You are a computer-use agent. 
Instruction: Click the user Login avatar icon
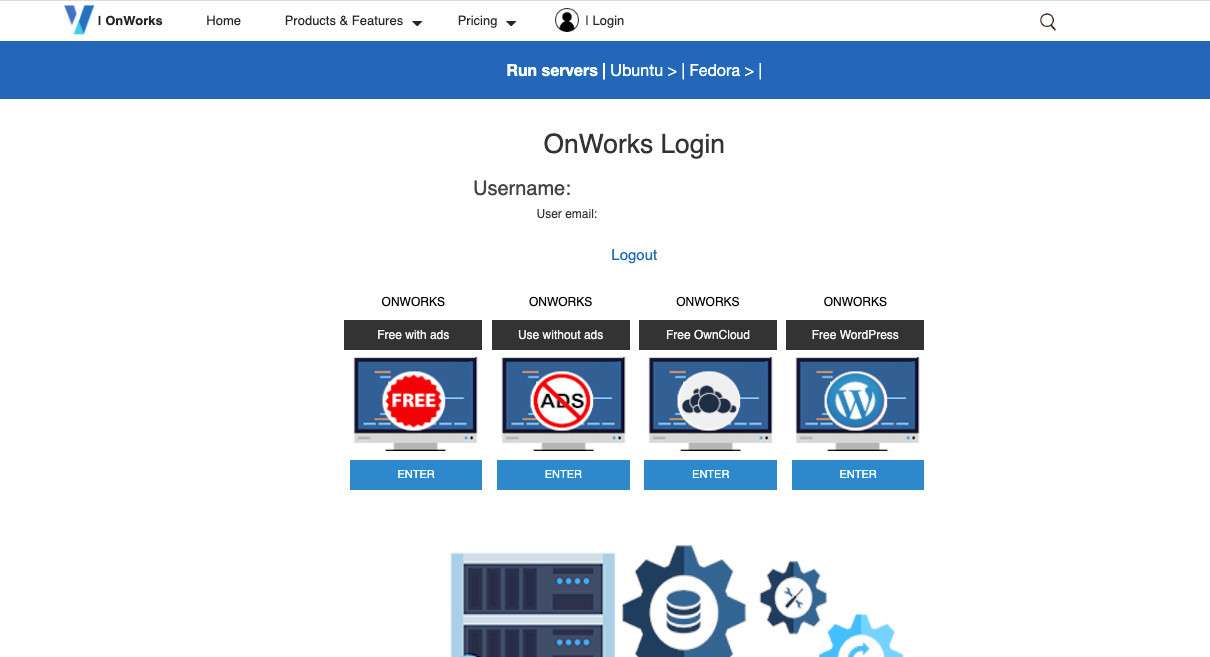566,20
